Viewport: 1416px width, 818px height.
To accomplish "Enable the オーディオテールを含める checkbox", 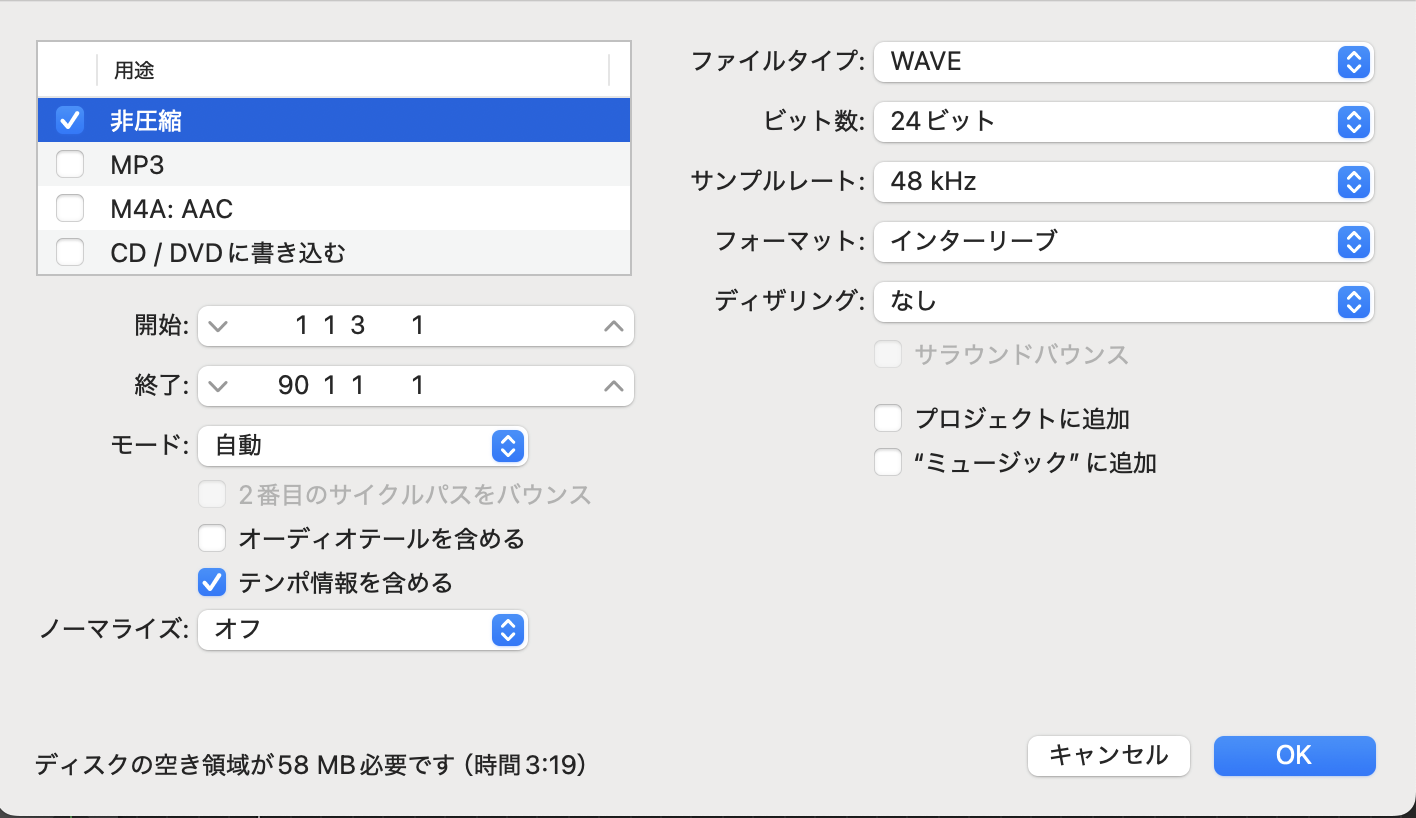I will tap(212, 539).
